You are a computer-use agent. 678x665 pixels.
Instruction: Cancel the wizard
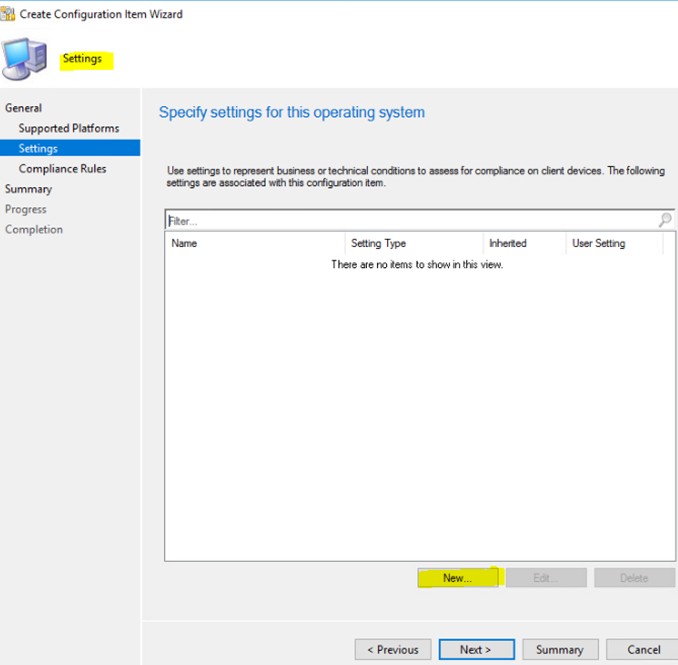[643, 649]
